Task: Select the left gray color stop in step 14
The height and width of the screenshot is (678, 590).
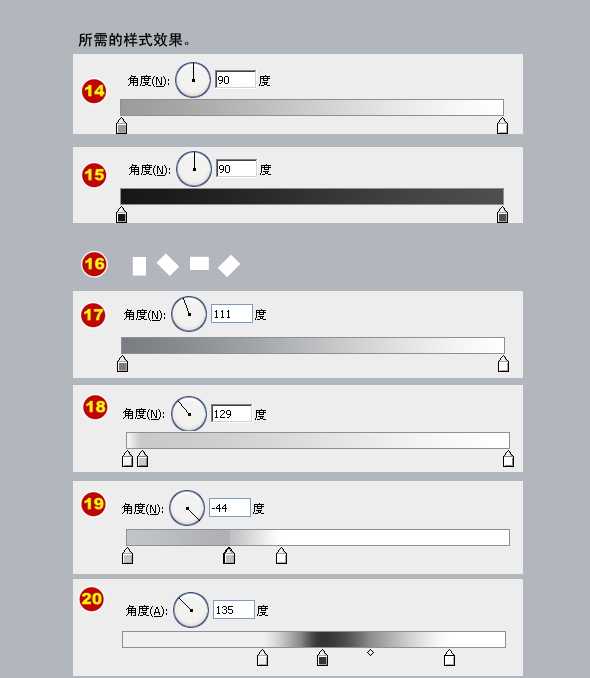Action: coord(122,126)
